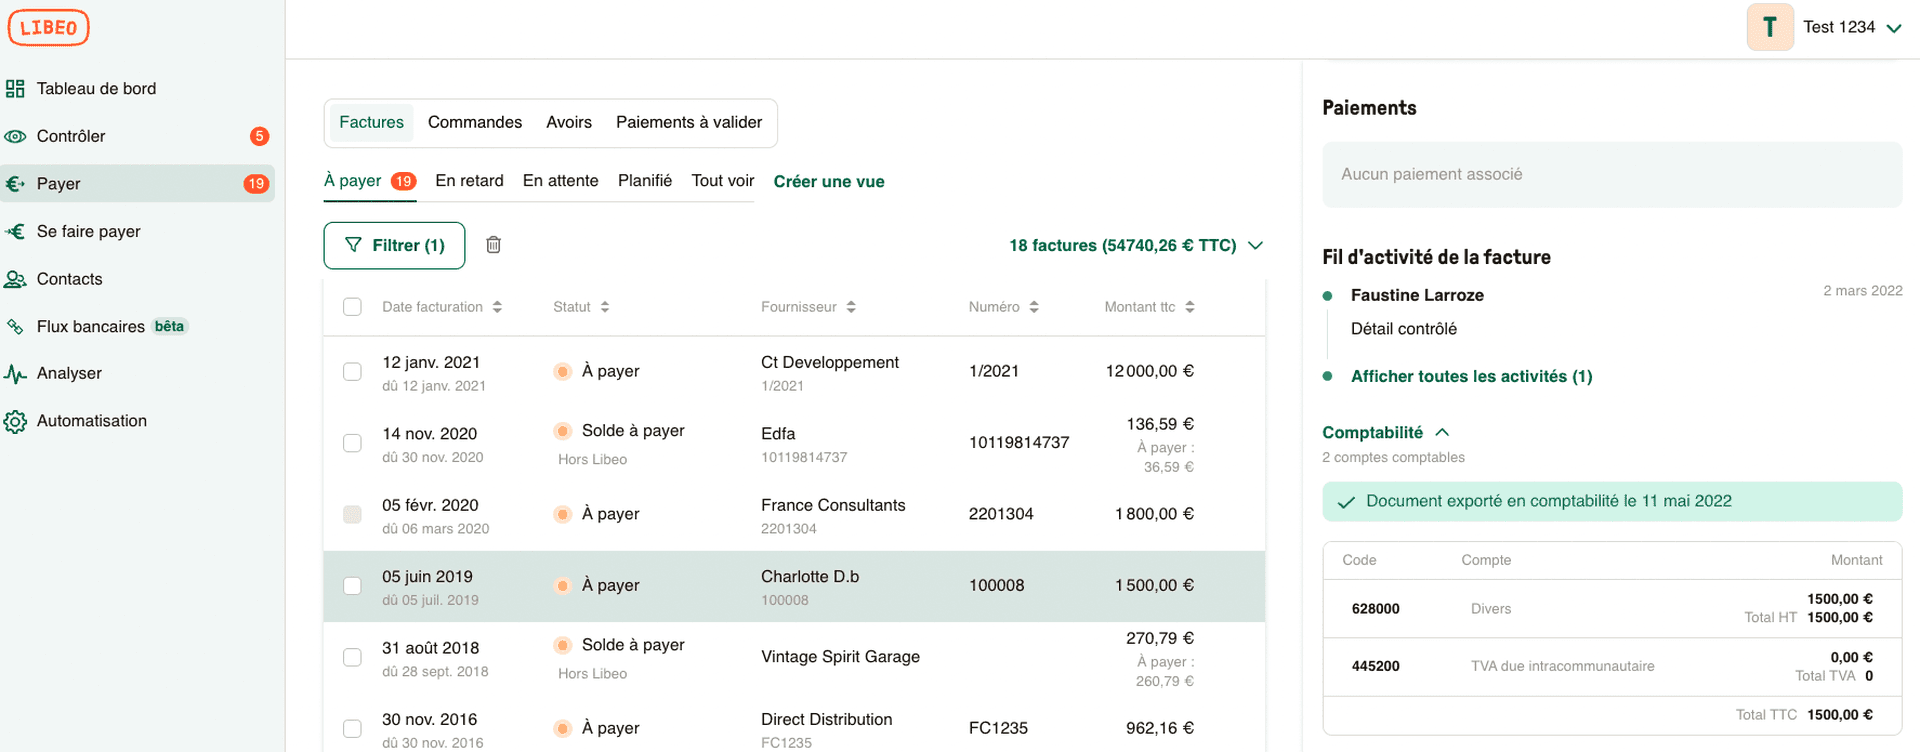Viewport: 1920px width, 752px height.
Task: Switch to the Commandes tab
Action: coord(475,122)
